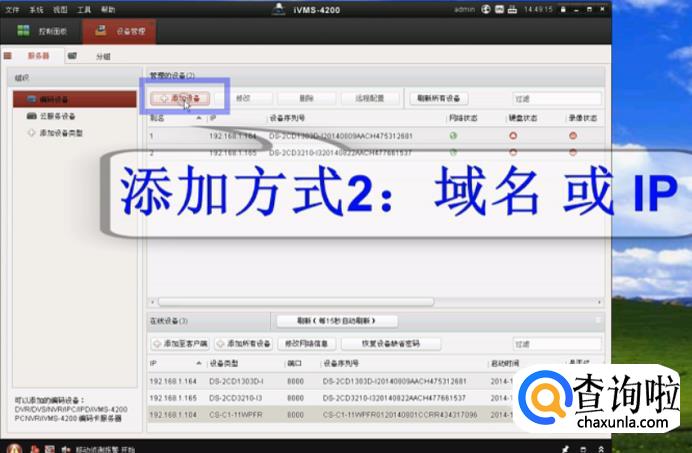Click the managed devices filter field
The image size is (692, 453).
pyautogui.click(x=557, y=99)
